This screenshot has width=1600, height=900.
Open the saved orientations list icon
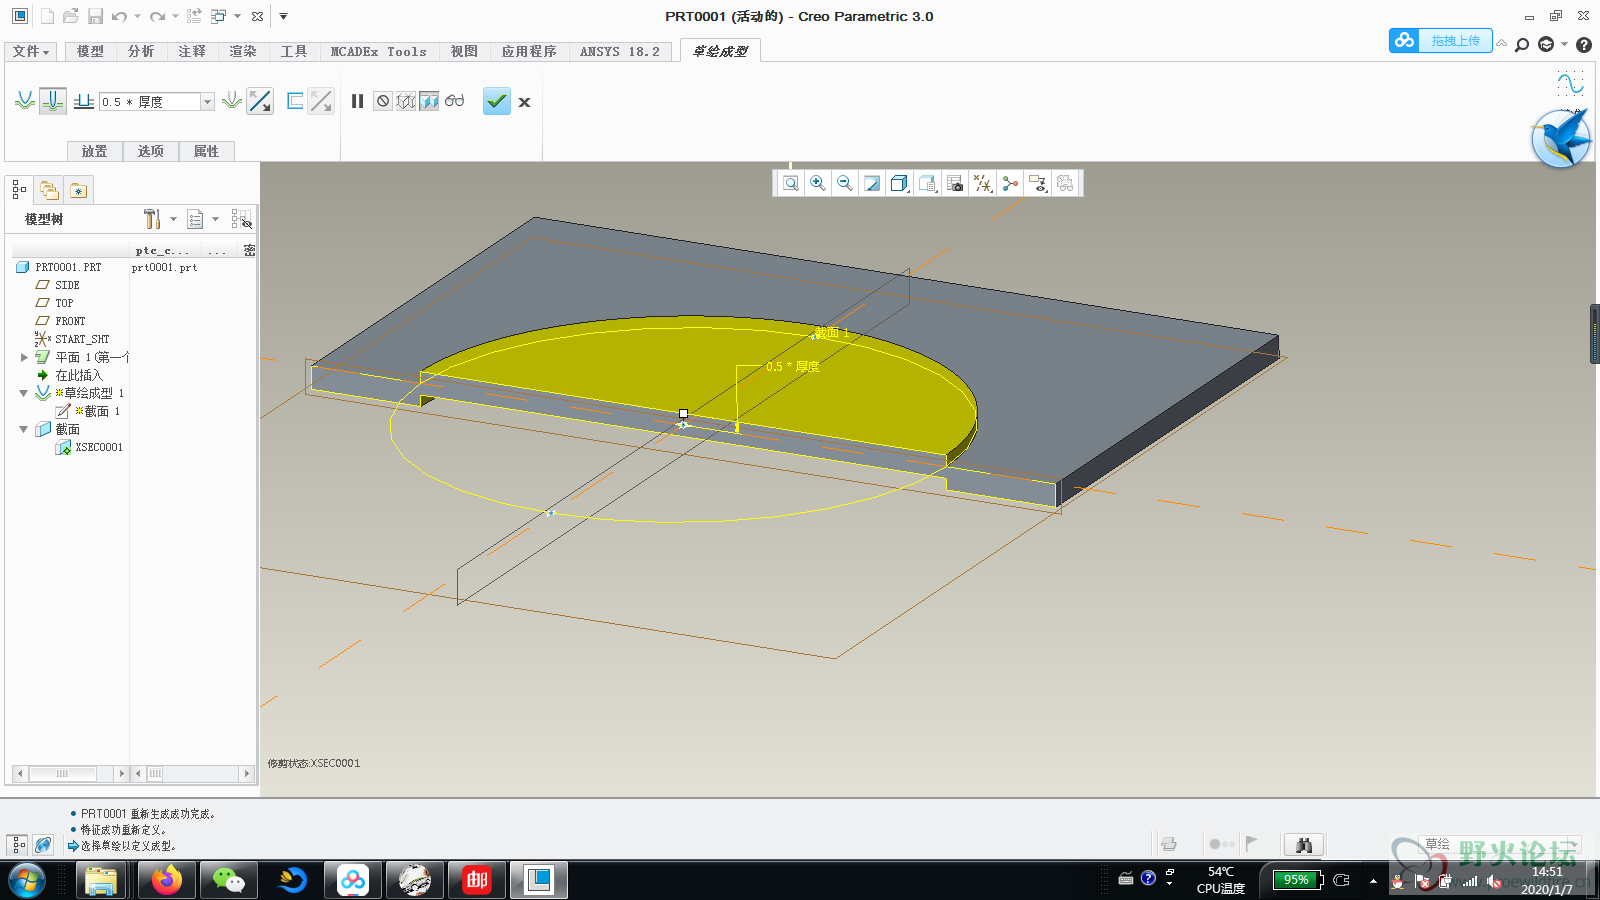coord(928,183)
